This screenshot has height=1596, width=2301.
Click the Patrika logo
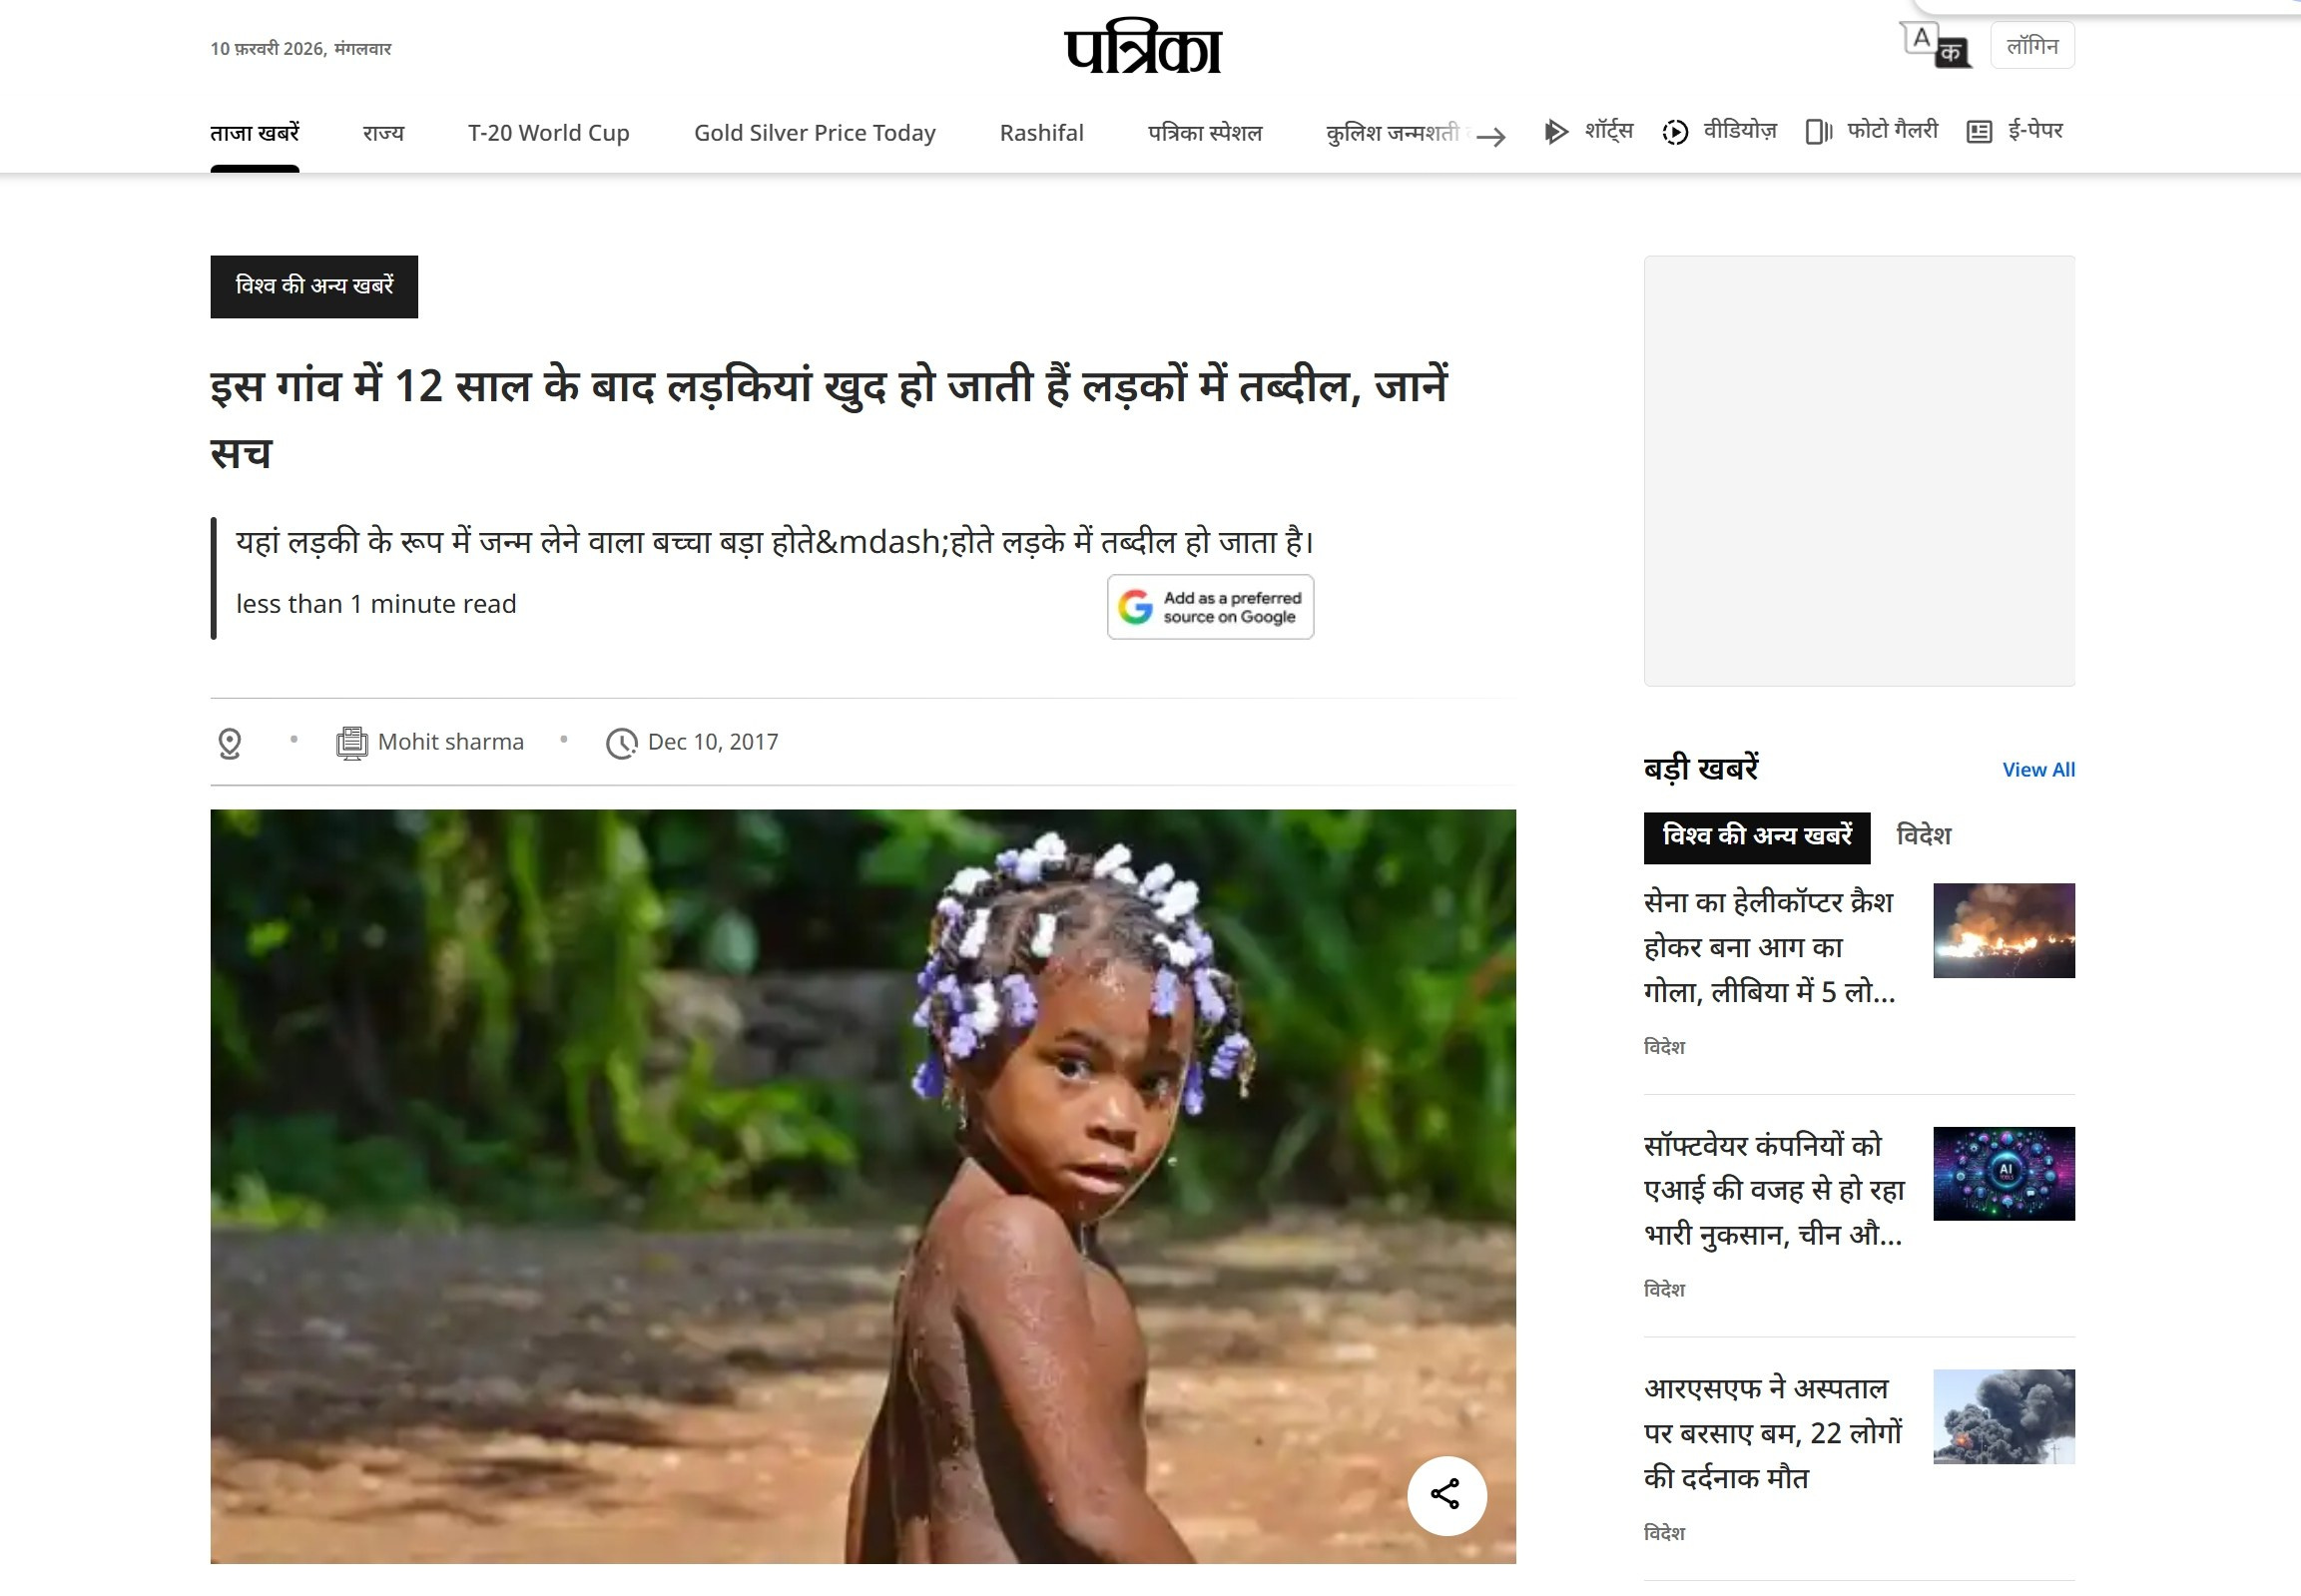(1143, 49)
